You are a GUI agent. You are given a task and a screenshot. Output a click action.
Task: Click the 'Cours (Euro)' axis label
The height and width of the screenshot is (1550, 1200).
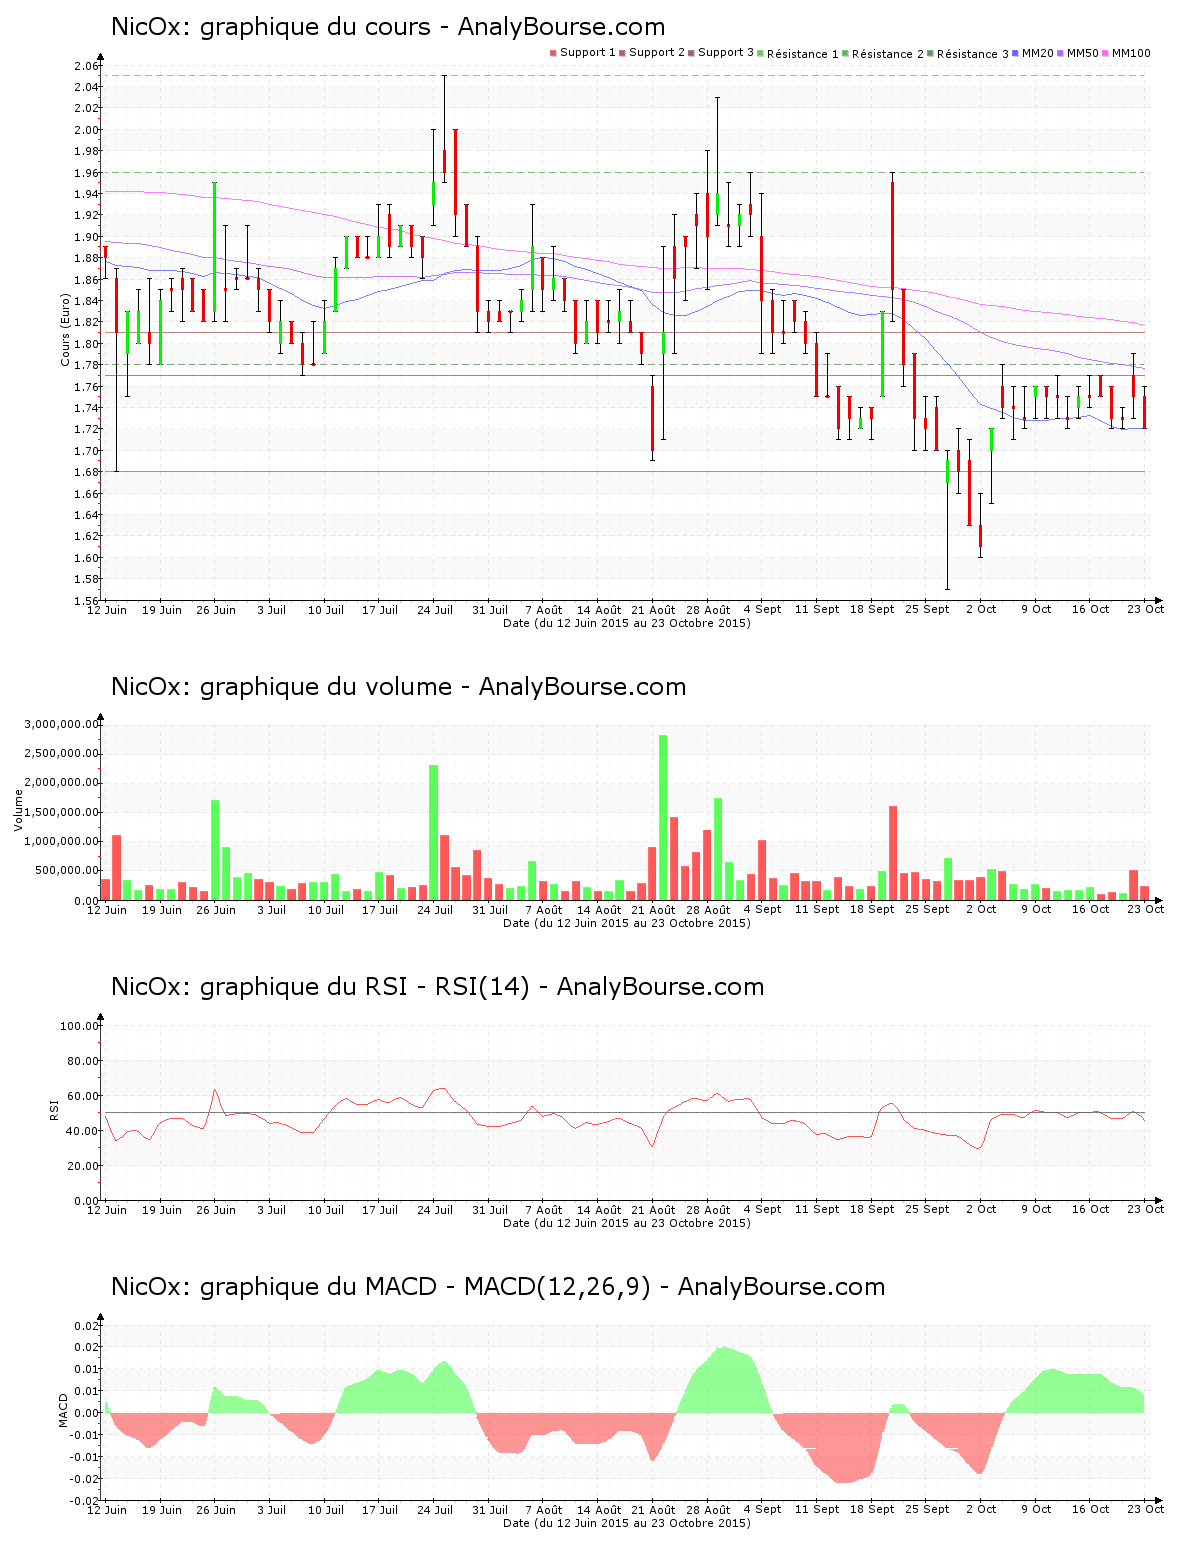pos(66,330)
